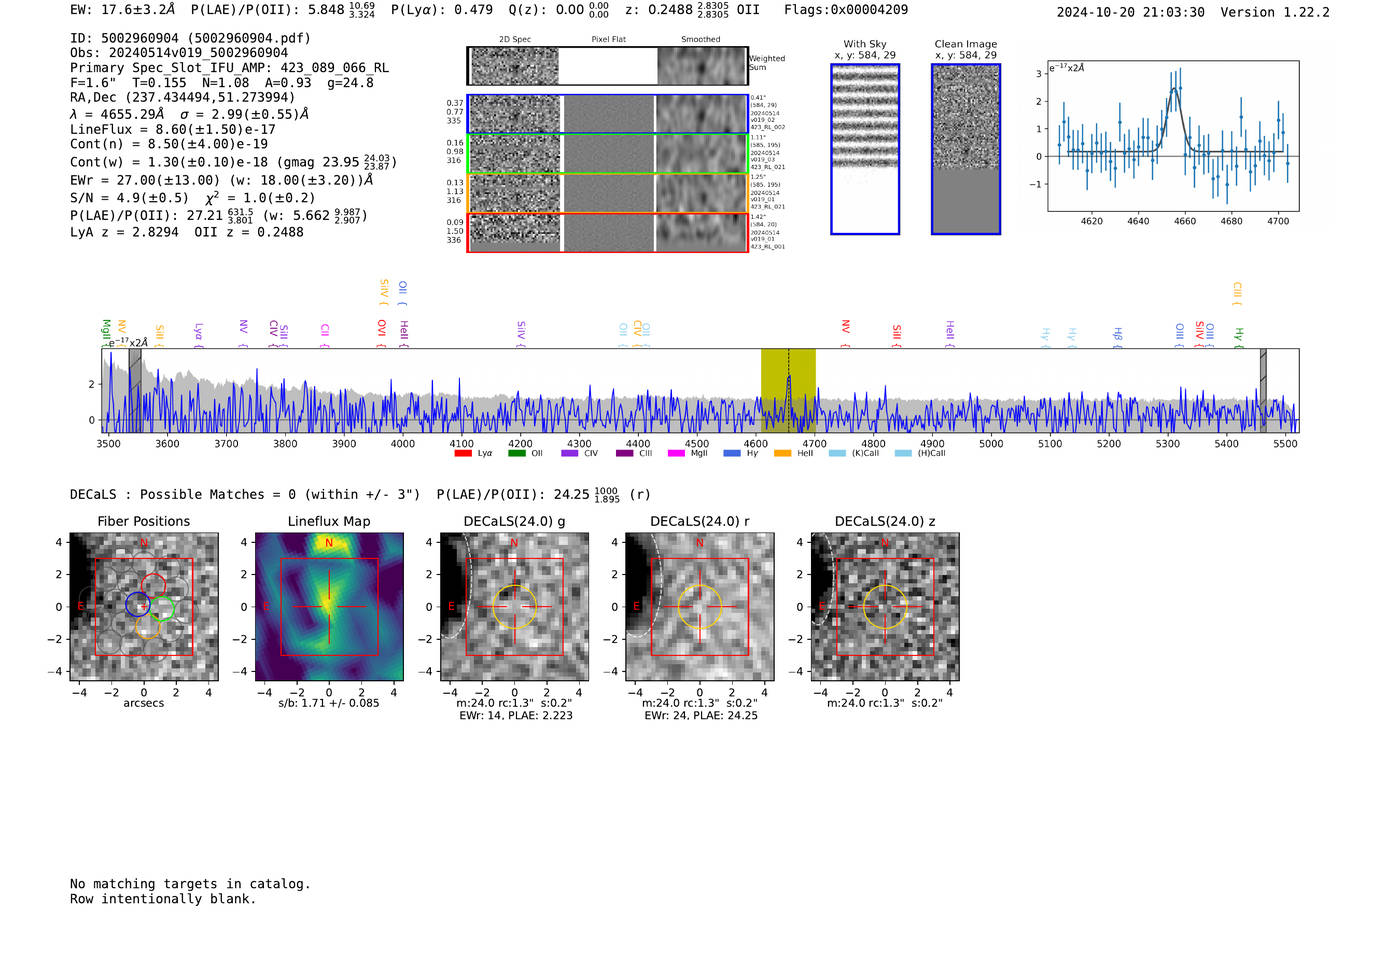
Task: Click the green fiber circle in Fiber Positions
Action: (x=163, y=608)
